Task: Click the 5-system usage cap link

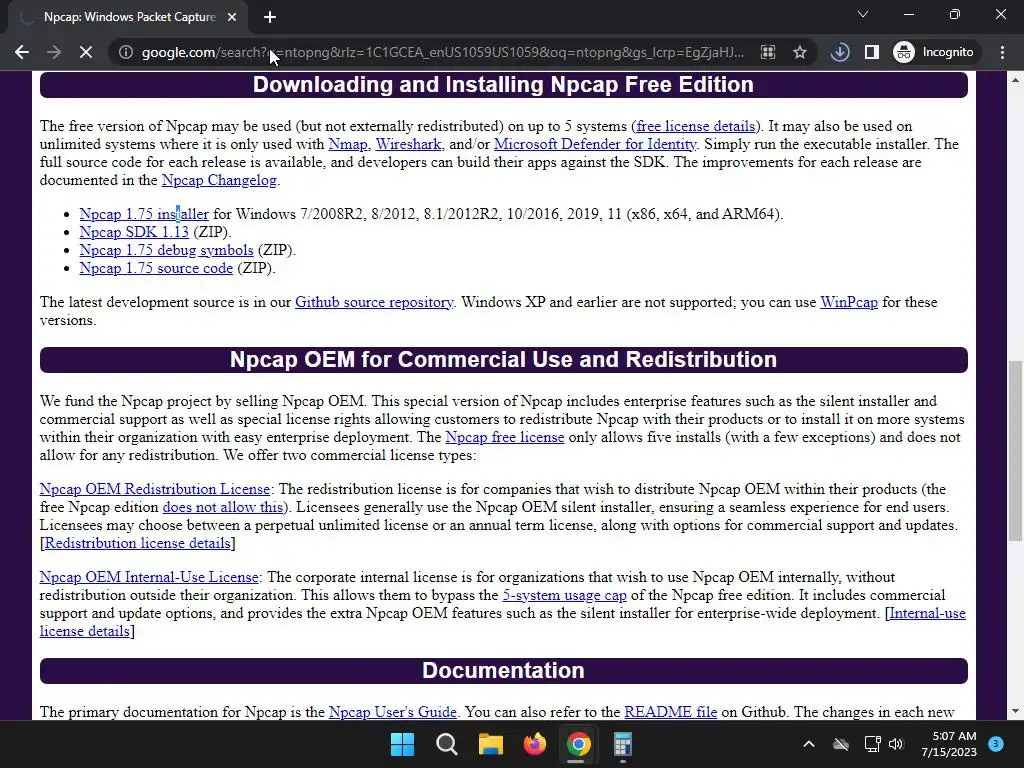Action: [x=564, y=595]
